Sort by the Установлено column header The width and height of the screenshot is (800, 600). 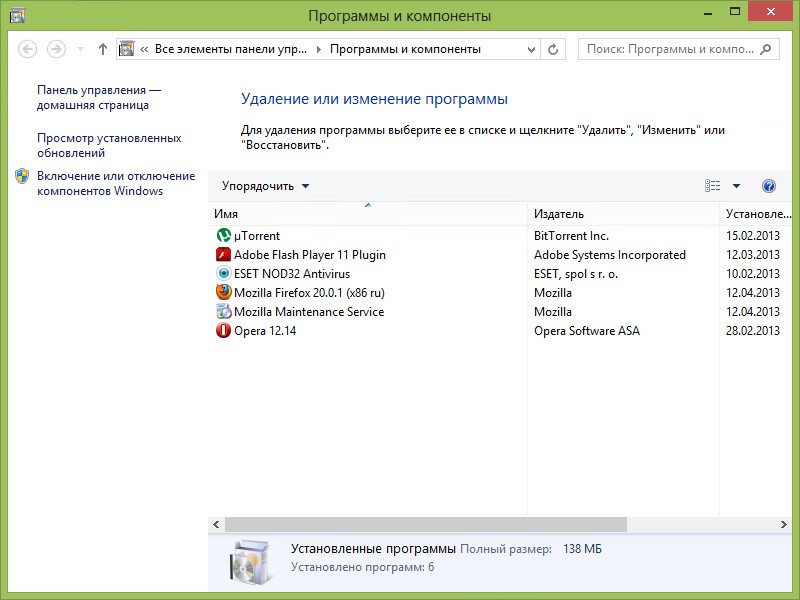tap(757, 214)
